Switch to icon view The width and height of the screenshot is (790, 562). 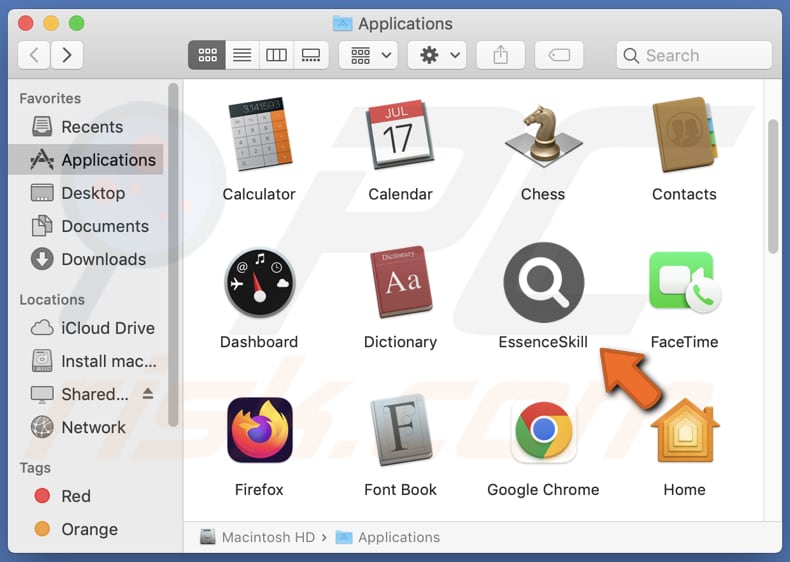pyautogui.click(x=207, y=55)
